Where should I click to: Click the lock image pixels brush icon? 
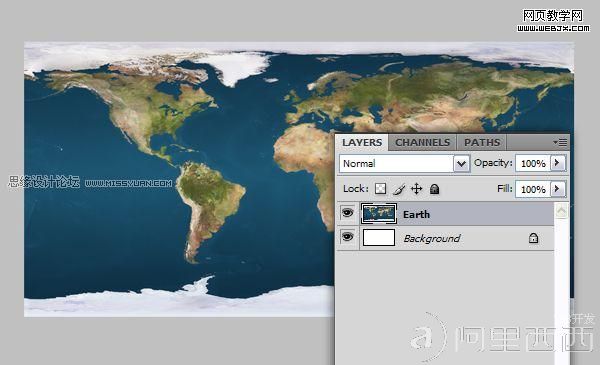click(x=399, y=189)
